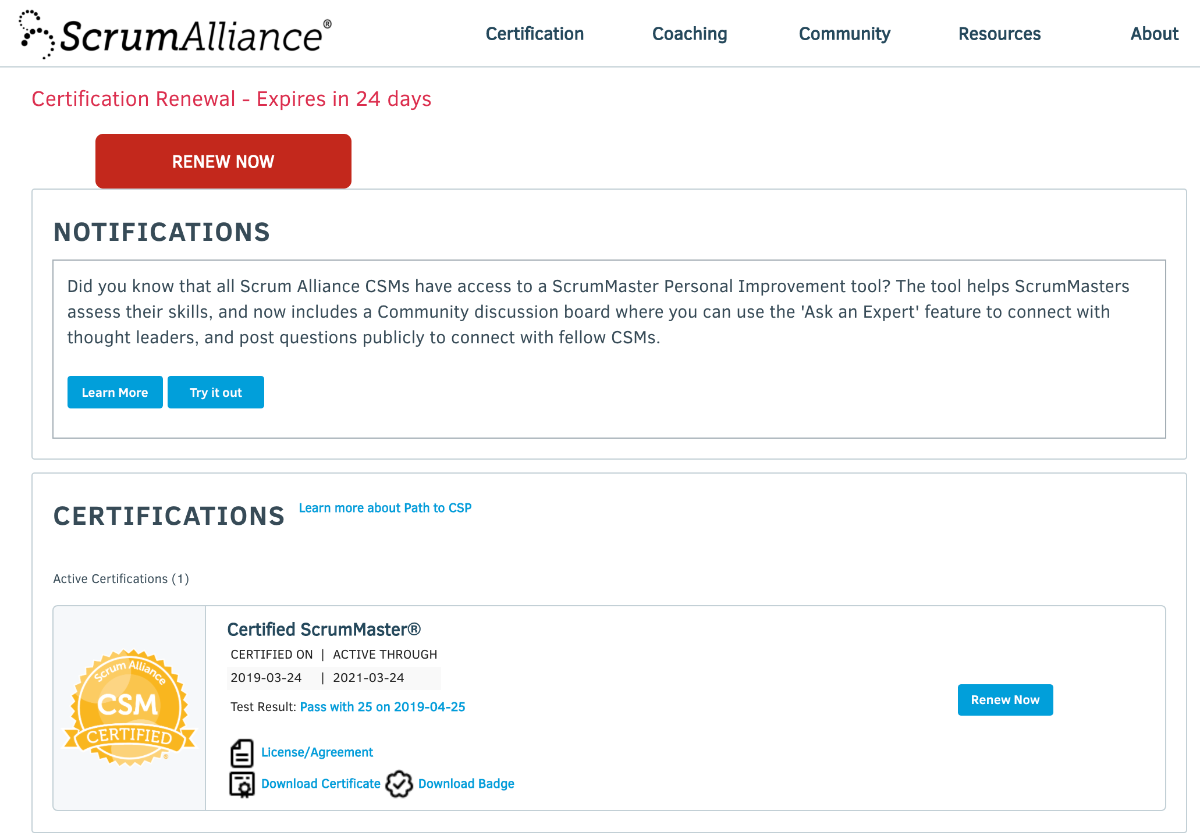
Task: Open the About menu
Action: click(x=1154, y=34)
